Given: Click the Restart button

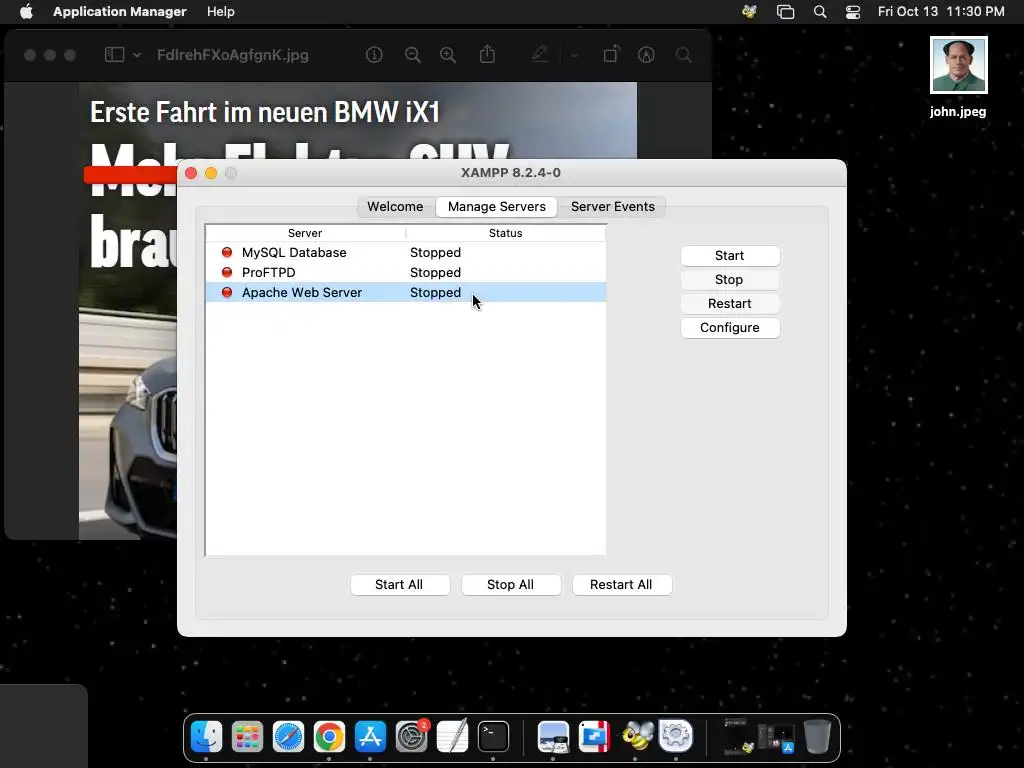Looking at the screenshot, I should (x=729, y=304).
